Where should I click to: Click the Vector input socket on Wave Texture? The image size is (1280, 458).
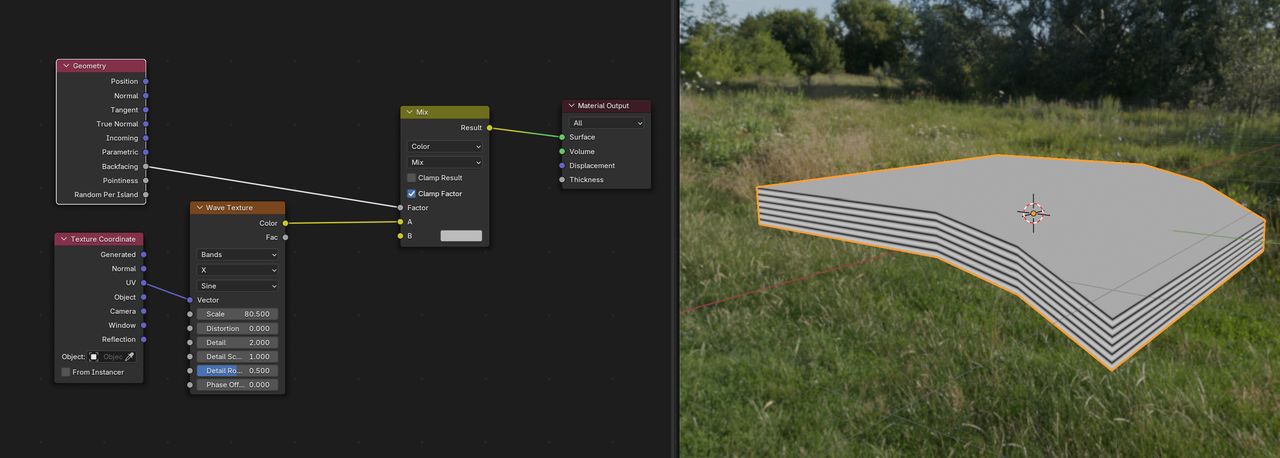click(190, 300)
